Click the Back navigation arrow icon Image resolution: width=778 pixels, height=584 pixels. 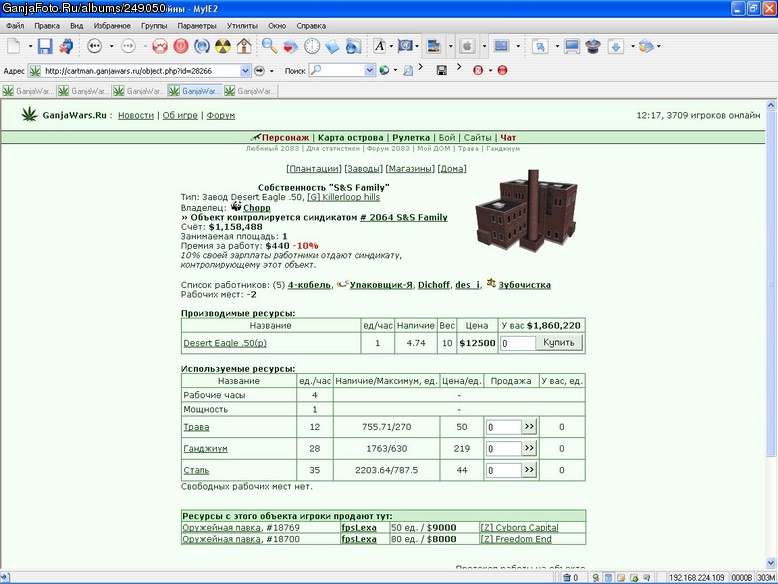(x=94, y=46)
